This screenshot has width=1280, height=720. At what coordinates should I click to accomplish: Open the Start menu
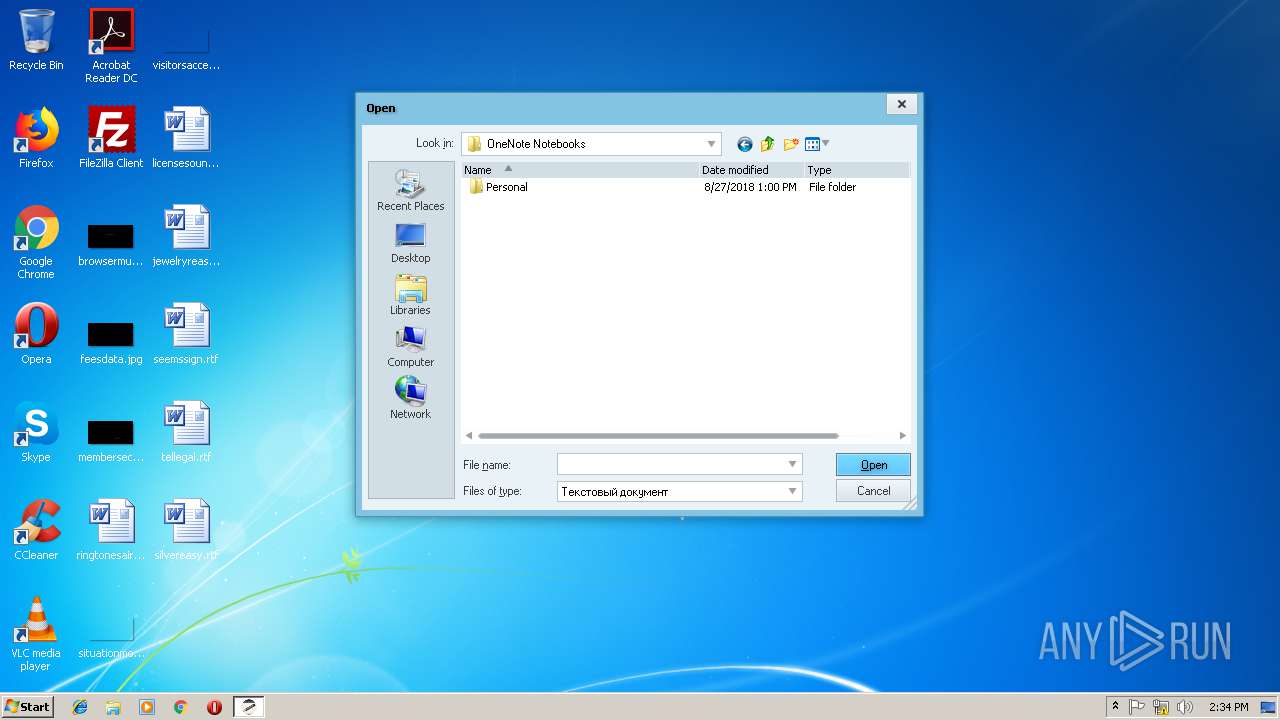(27, 706)
